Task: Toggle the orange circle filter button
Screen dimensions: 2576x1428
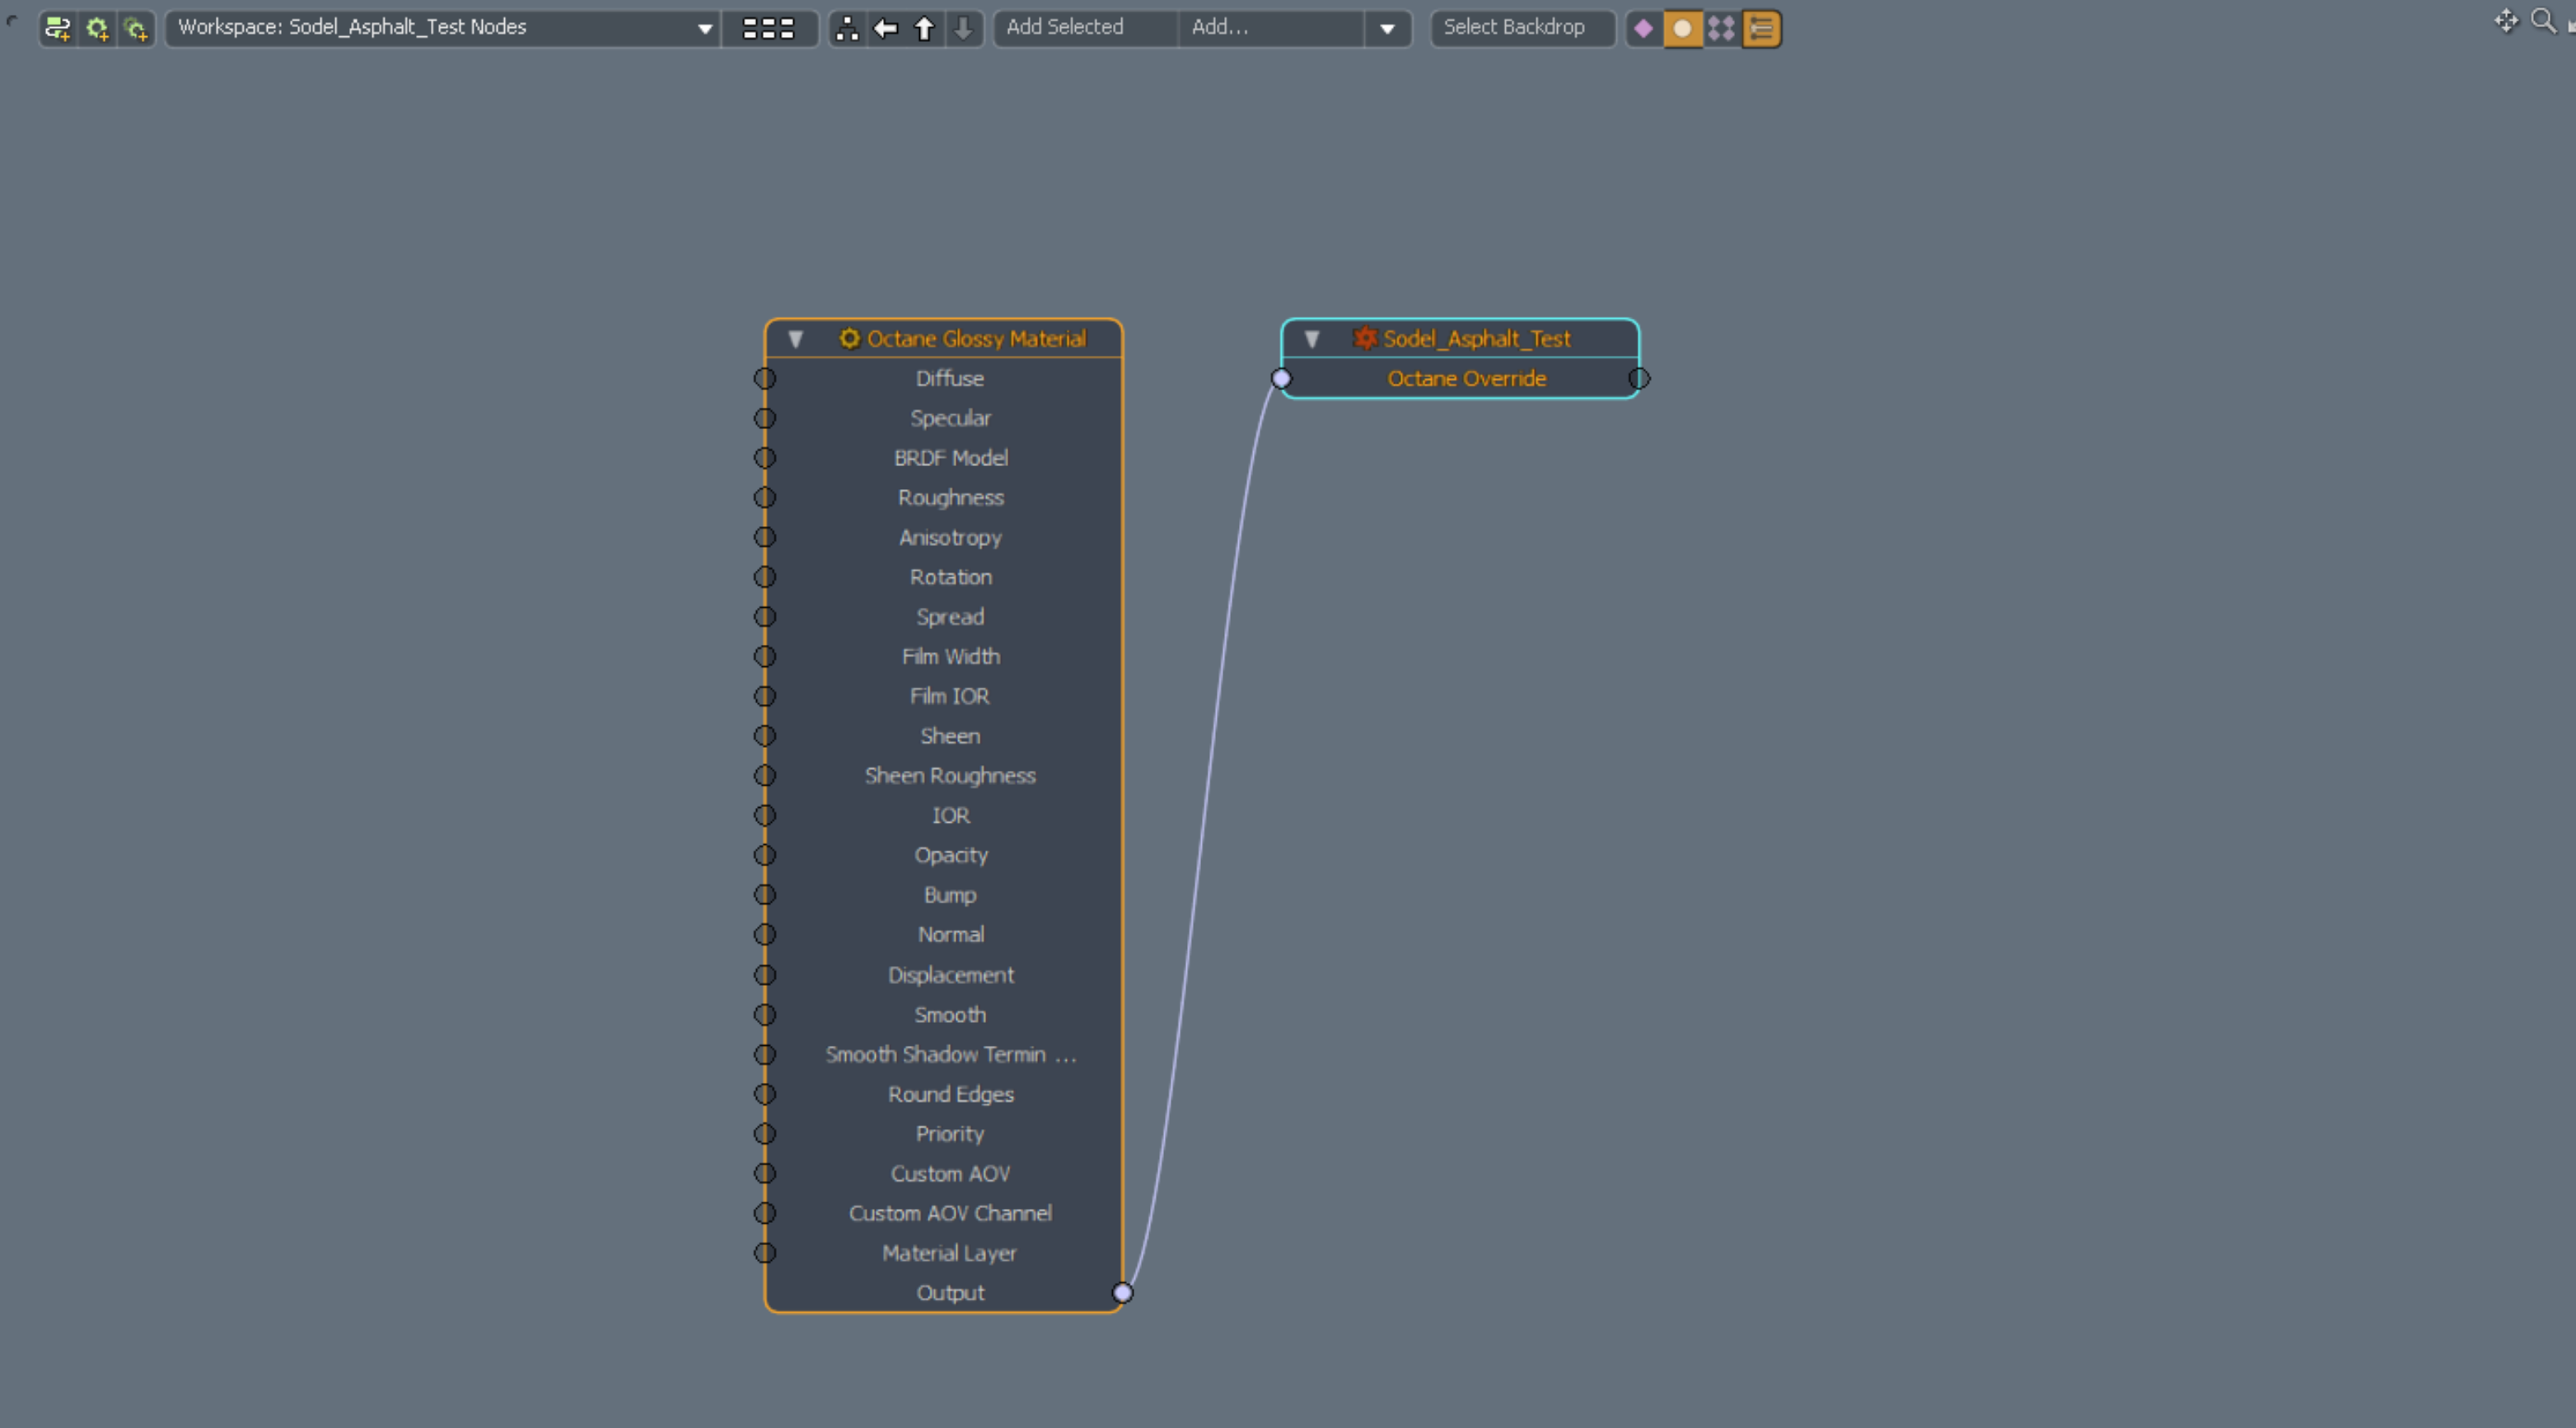Action: click(1682, 28)
